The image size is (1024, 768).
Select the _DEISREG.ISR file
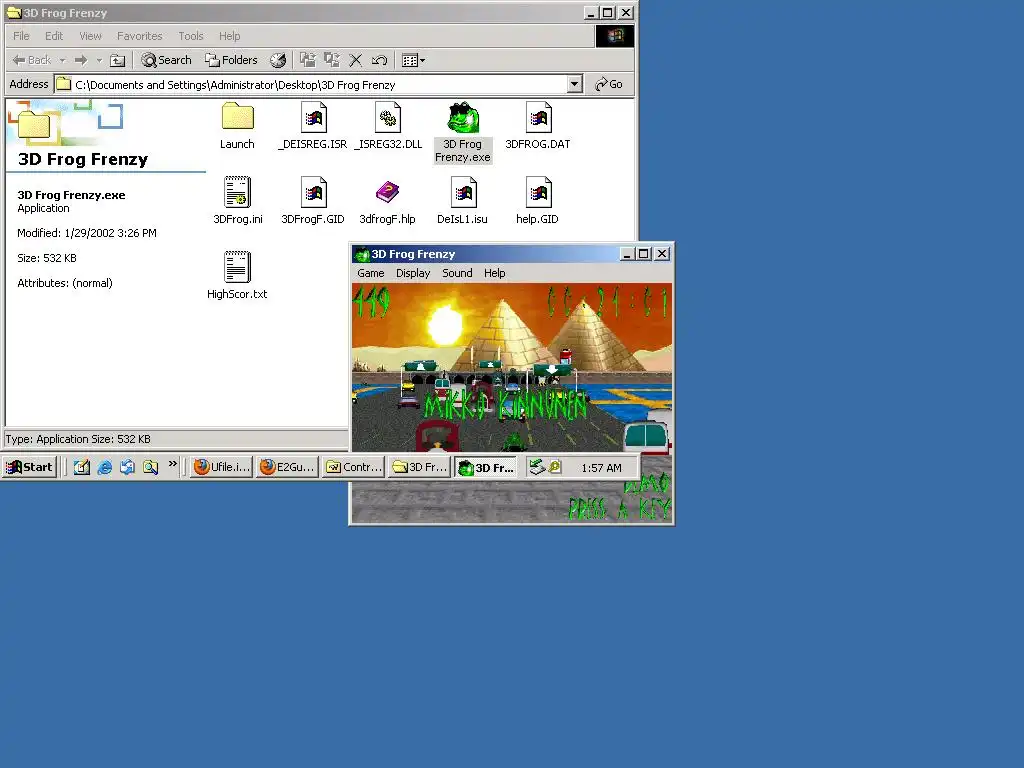click(313, 125)
